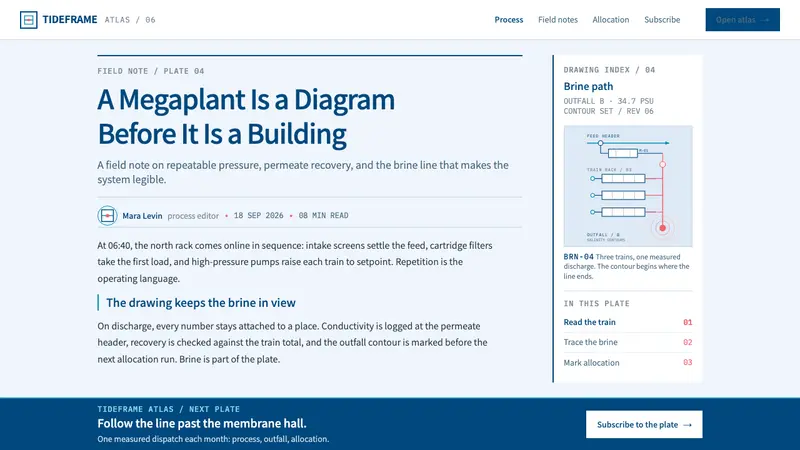Click the Subscribe to the plate button
Viewport: 800px width, 450px height.
tap(644, 424)
